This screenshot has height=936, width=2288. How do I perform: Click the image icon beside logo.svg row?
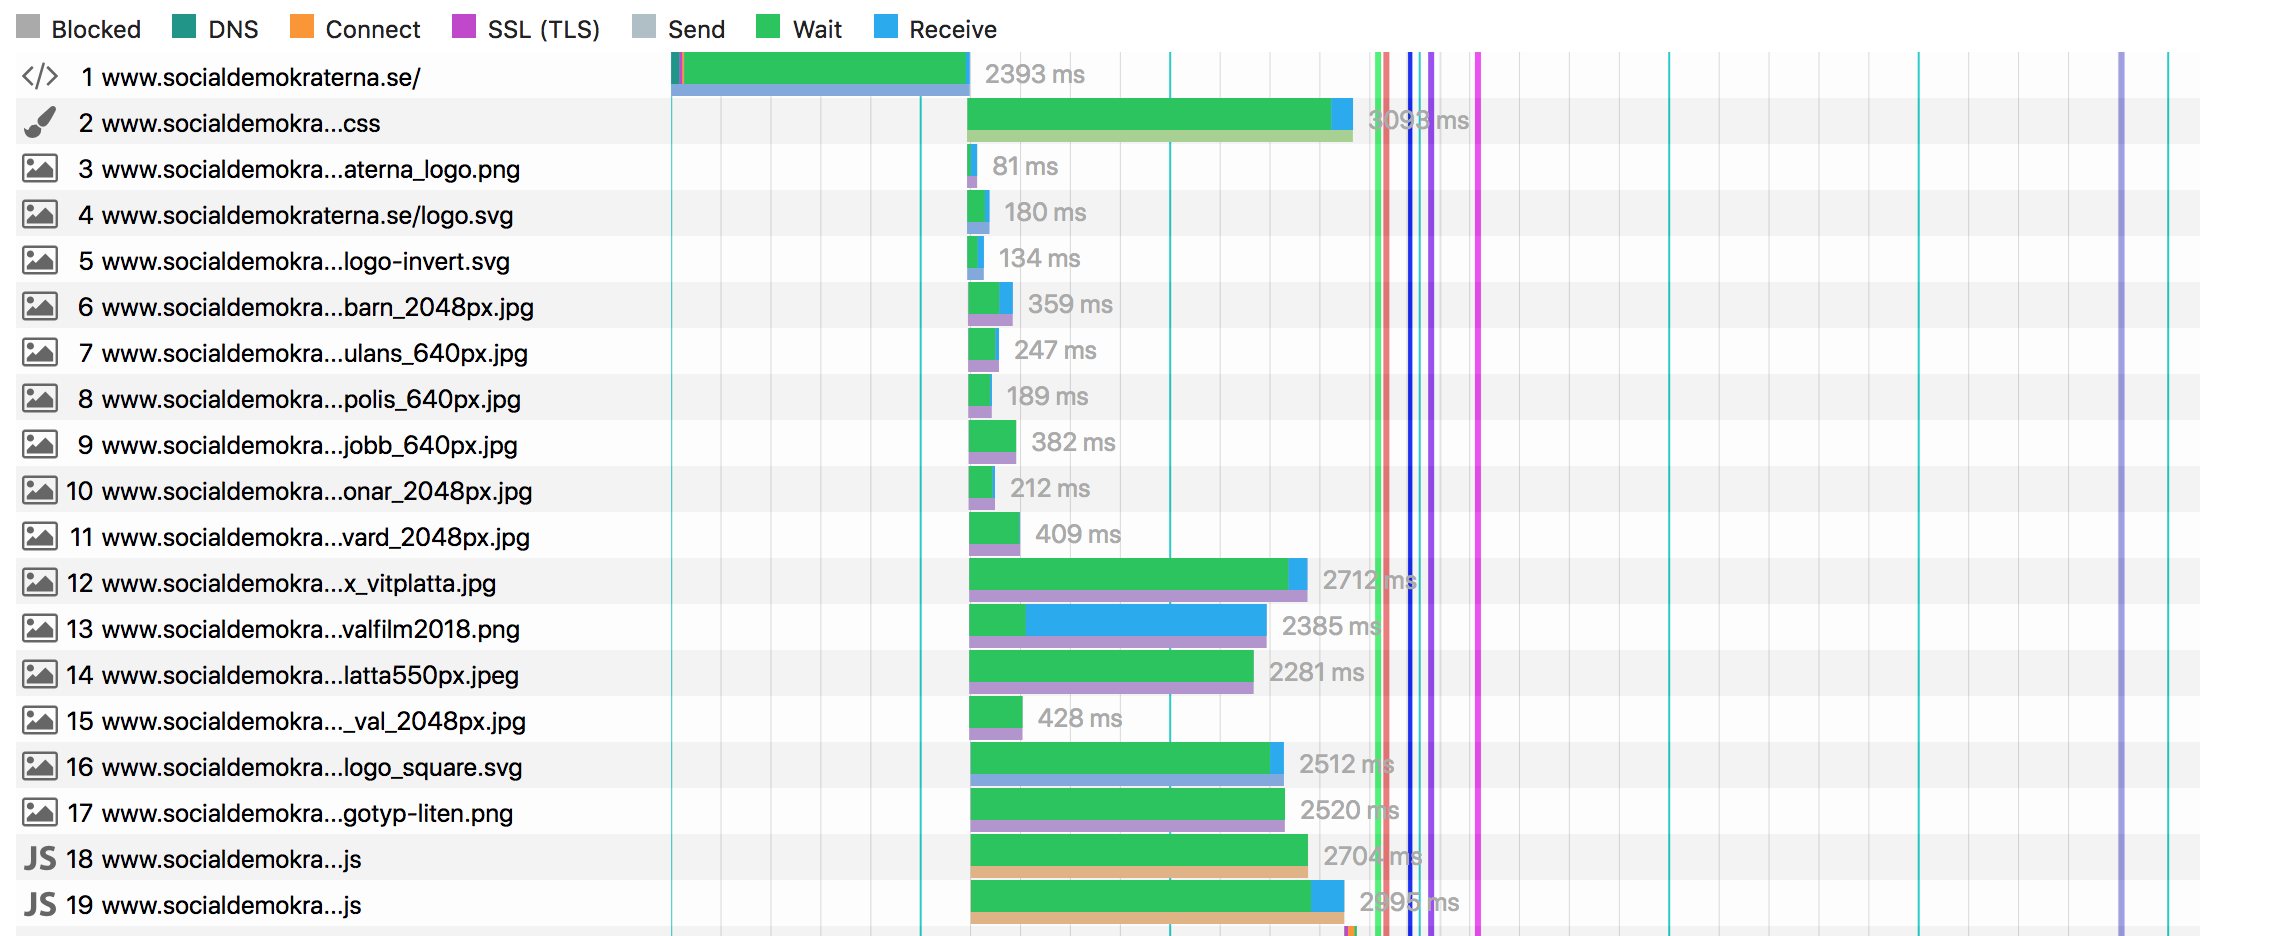coord(40,214)
